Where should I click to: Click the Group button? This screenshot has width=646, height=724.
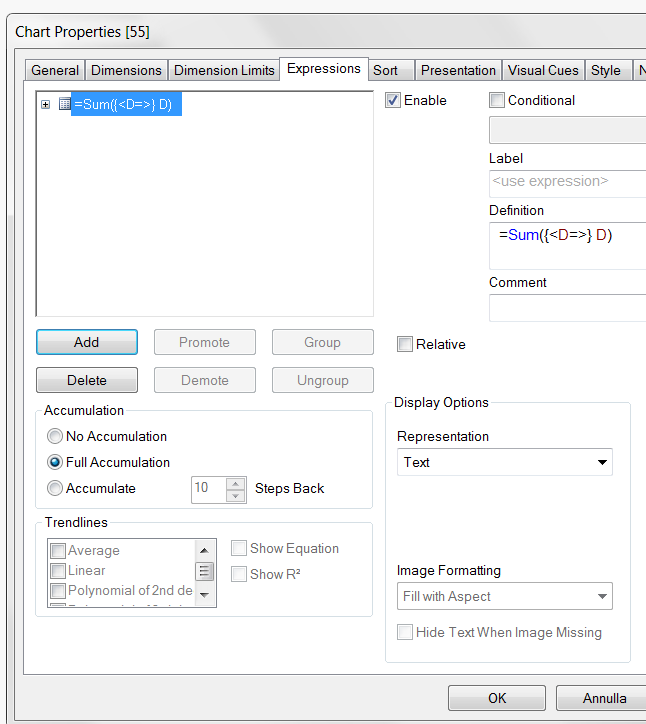coord(323,342)
